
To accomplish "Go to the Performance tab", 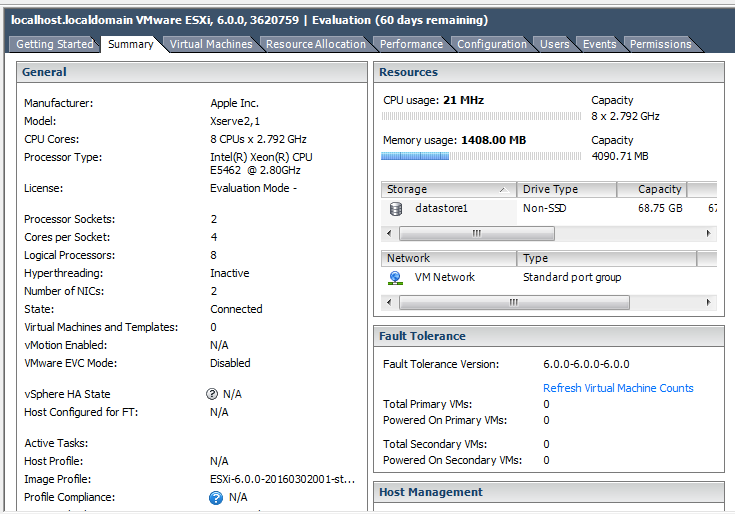I will point(411,44).
